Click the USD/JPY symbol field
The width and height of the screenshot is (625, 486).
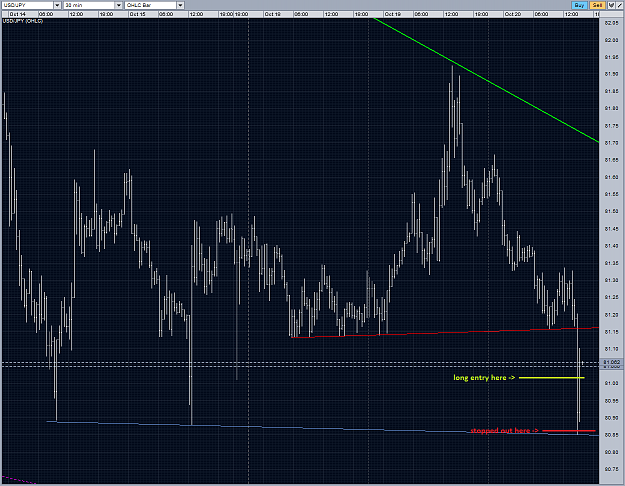pos(28,5)
